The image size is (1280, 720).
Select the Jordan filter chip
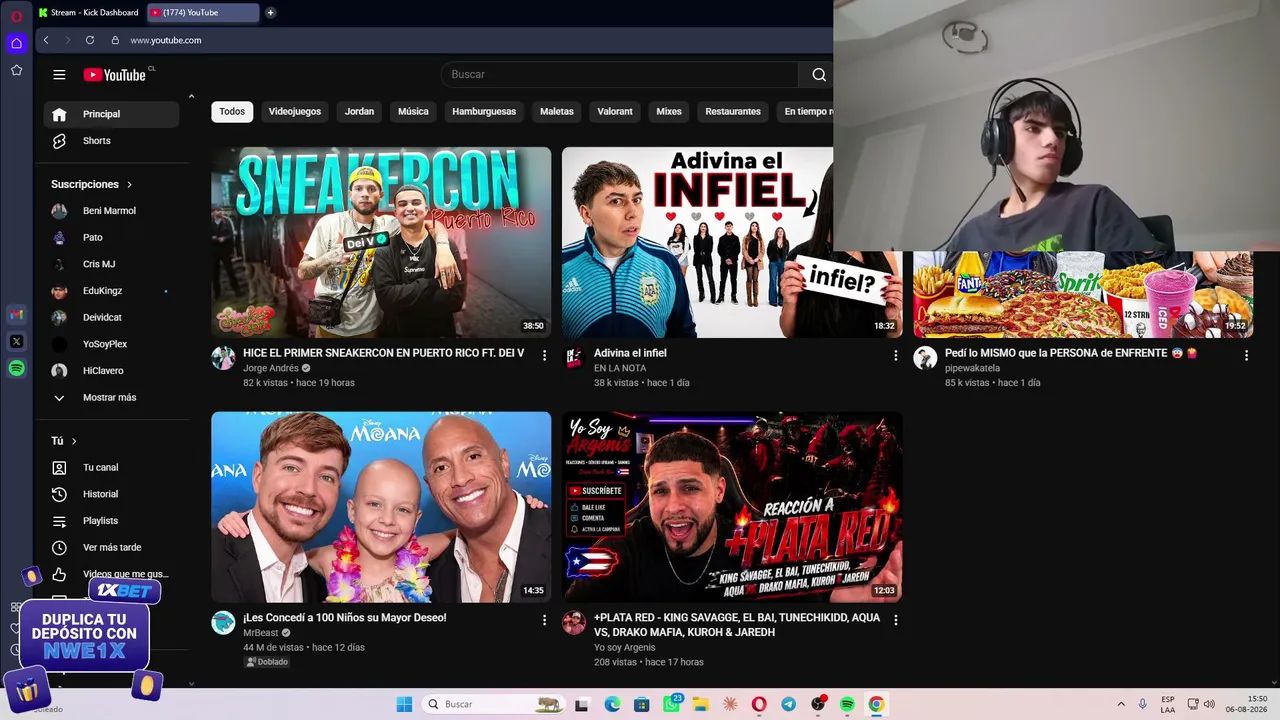(359, 112)
